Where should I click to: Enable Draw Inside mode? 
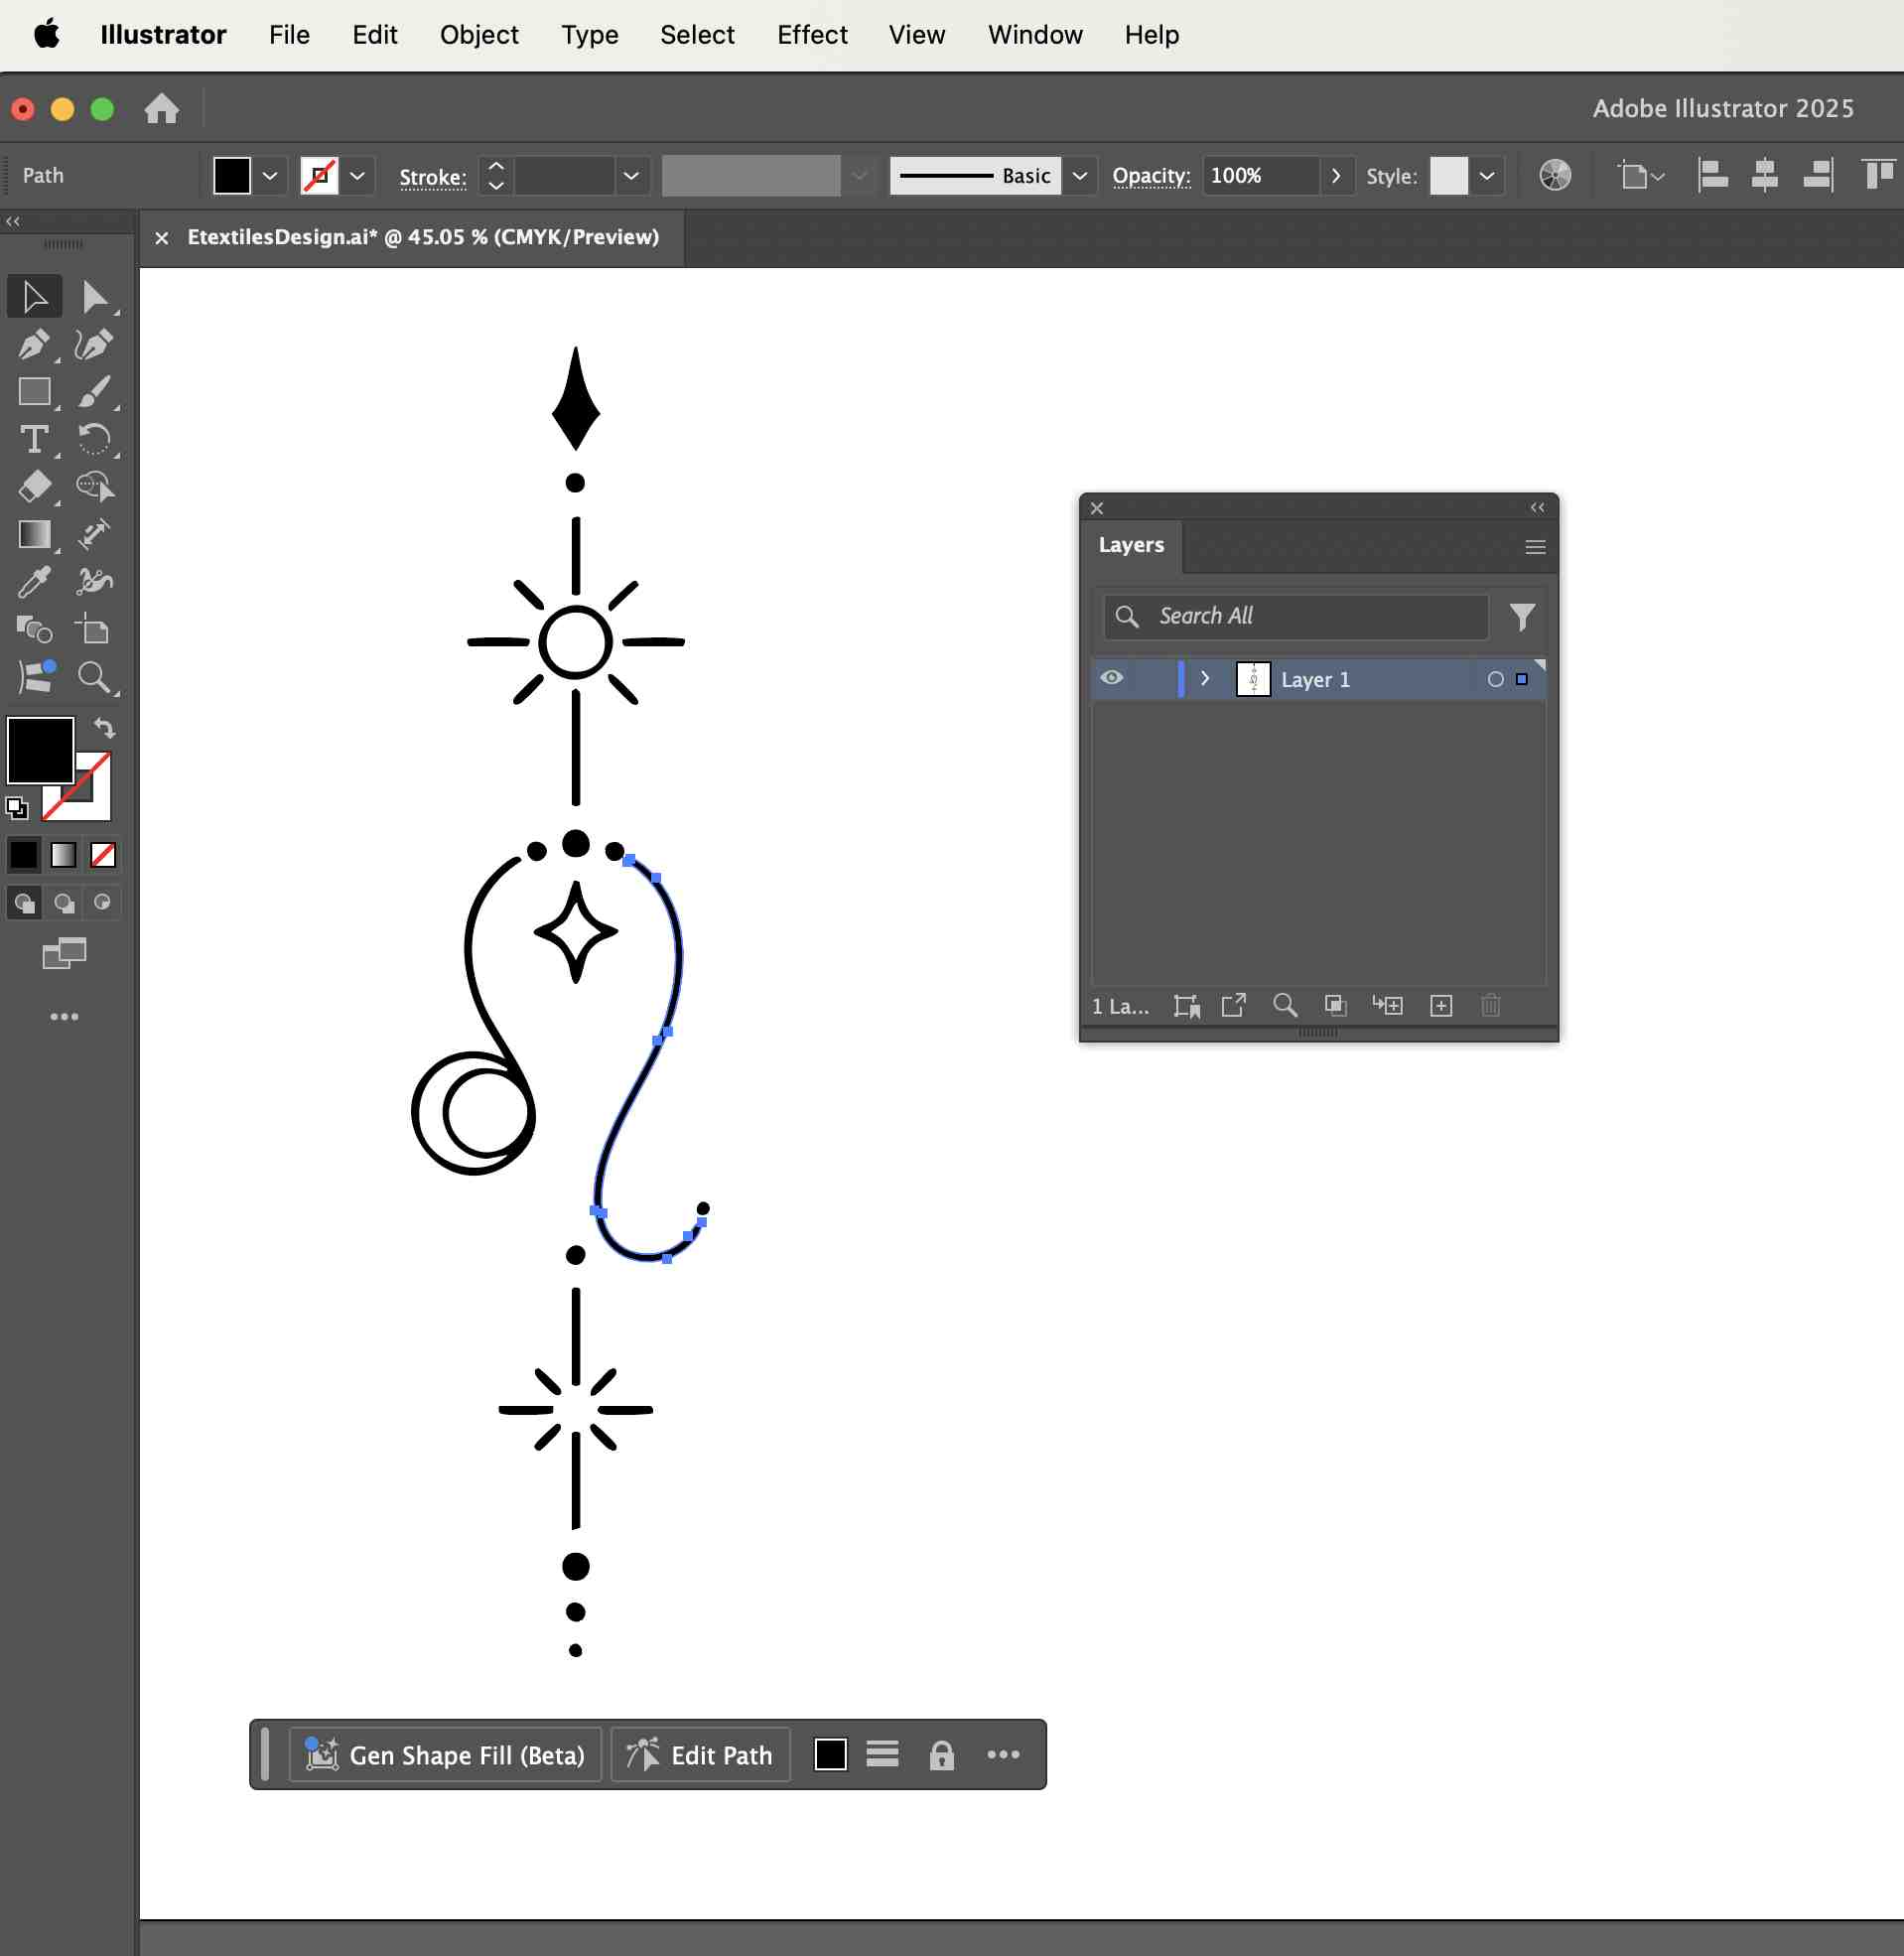click(x=102, y=903)
